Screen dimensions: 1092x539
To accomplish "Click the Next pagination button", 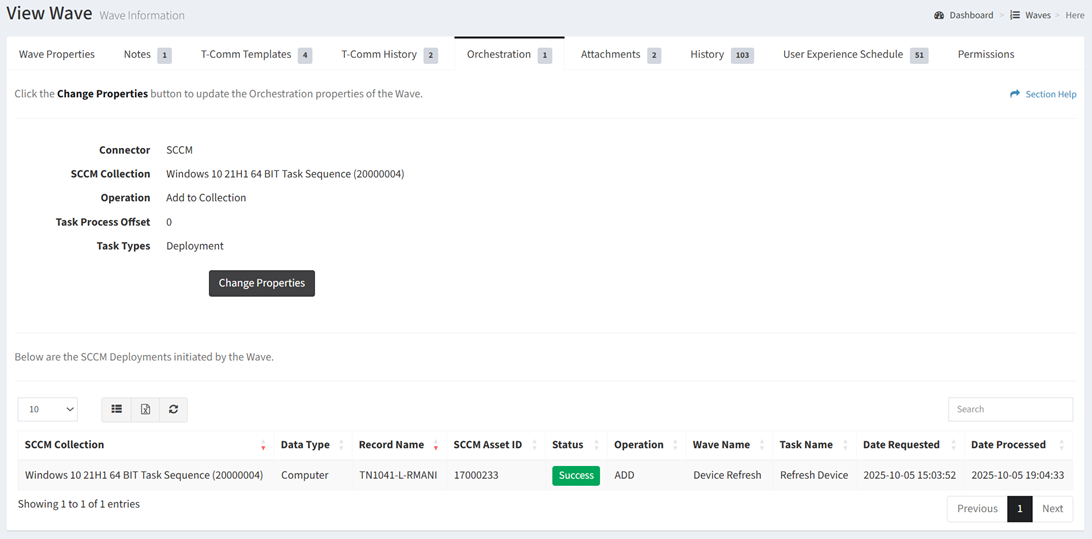I will 1052,508.
